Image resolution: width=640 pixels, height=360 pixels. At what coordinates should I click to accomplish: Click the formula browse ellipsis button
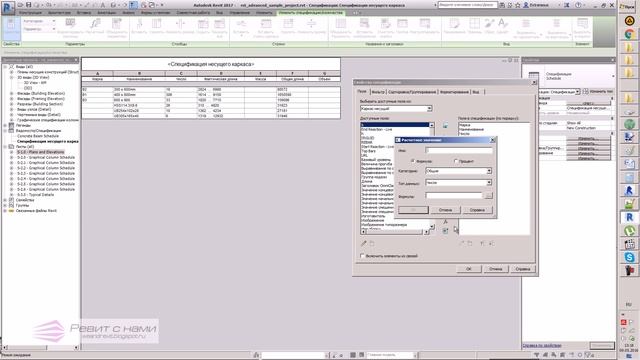tap(489, 196)
